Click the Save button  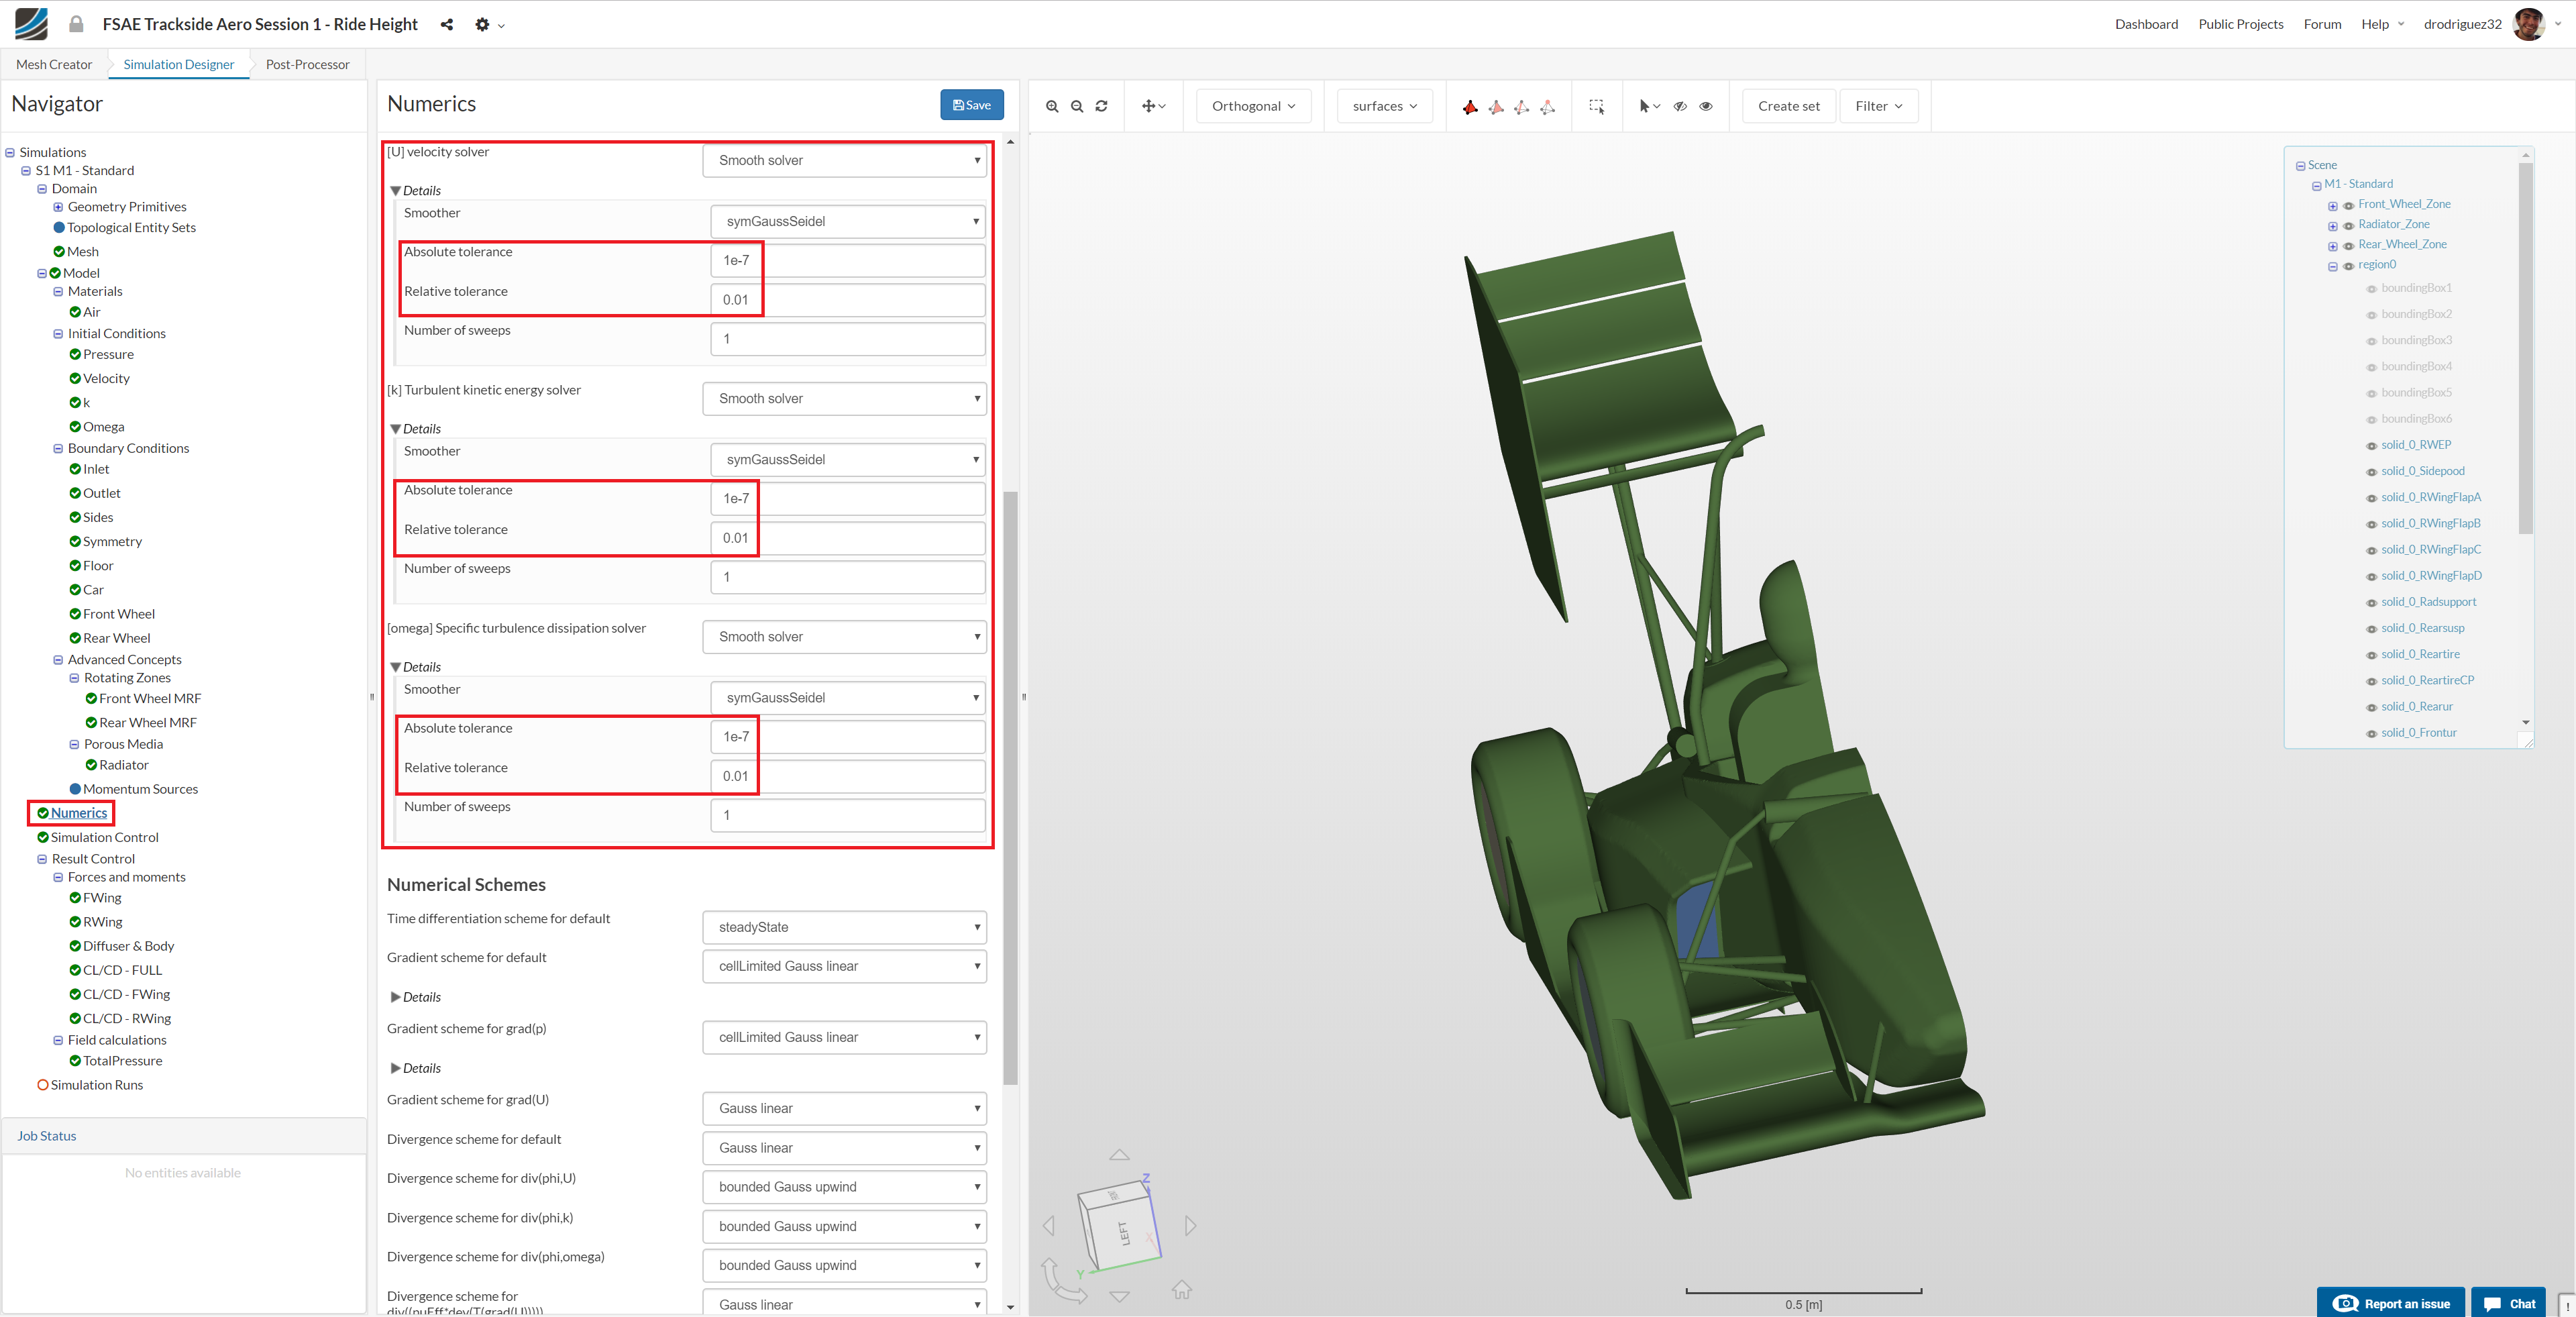point(971,105)
